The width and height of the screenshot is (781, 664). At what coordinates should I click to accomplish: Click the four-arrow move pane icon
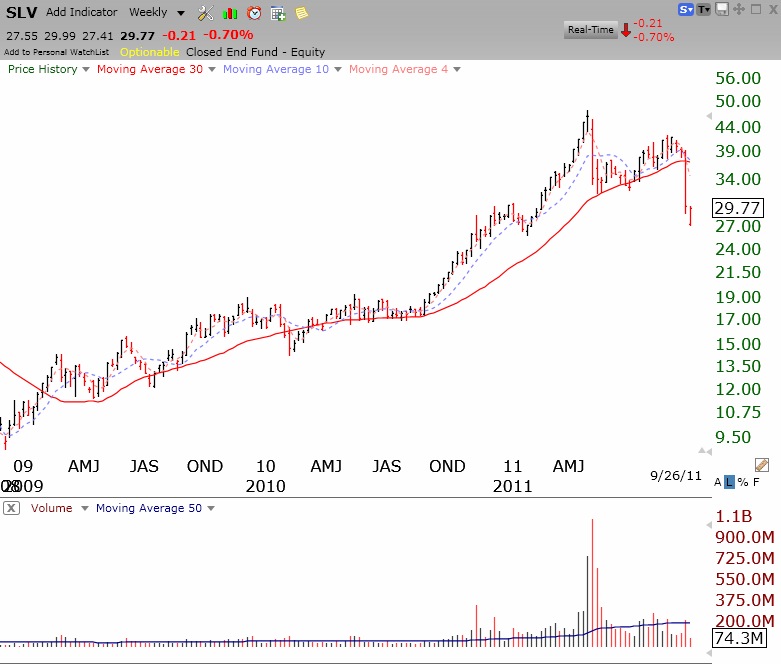coord(740,9)
